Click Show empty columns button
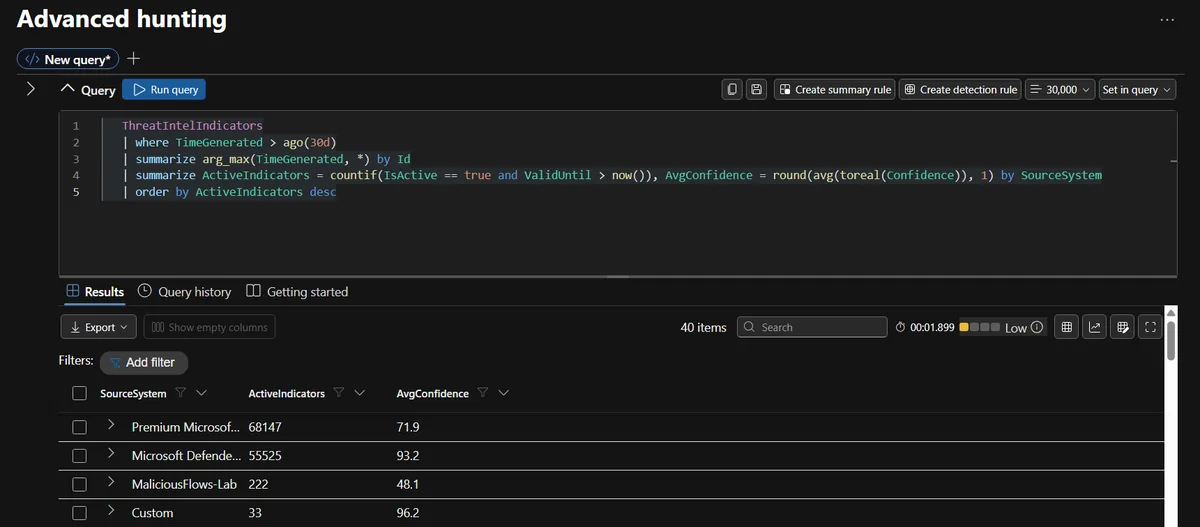This screenshot has height=527, width=1200. [209, 327]
